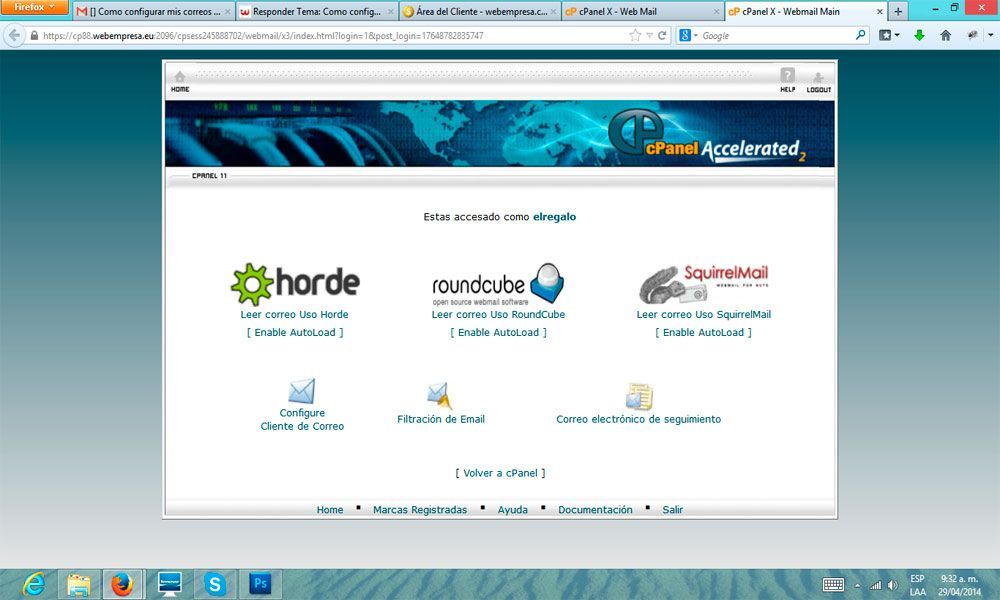Image resolution: width=1000 pixels, height=600 pixels.
Task: Open Skype from the taskbar
Action: tap(215, 584)
